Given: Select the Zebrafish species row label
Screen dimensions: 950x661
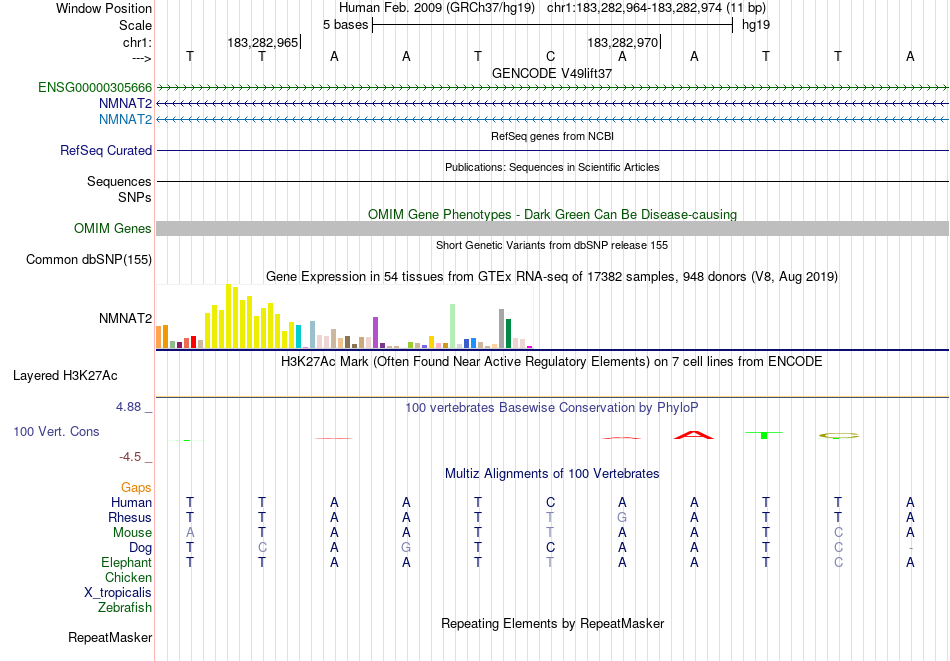Looking at the screenshot, I should pos(125,607).
